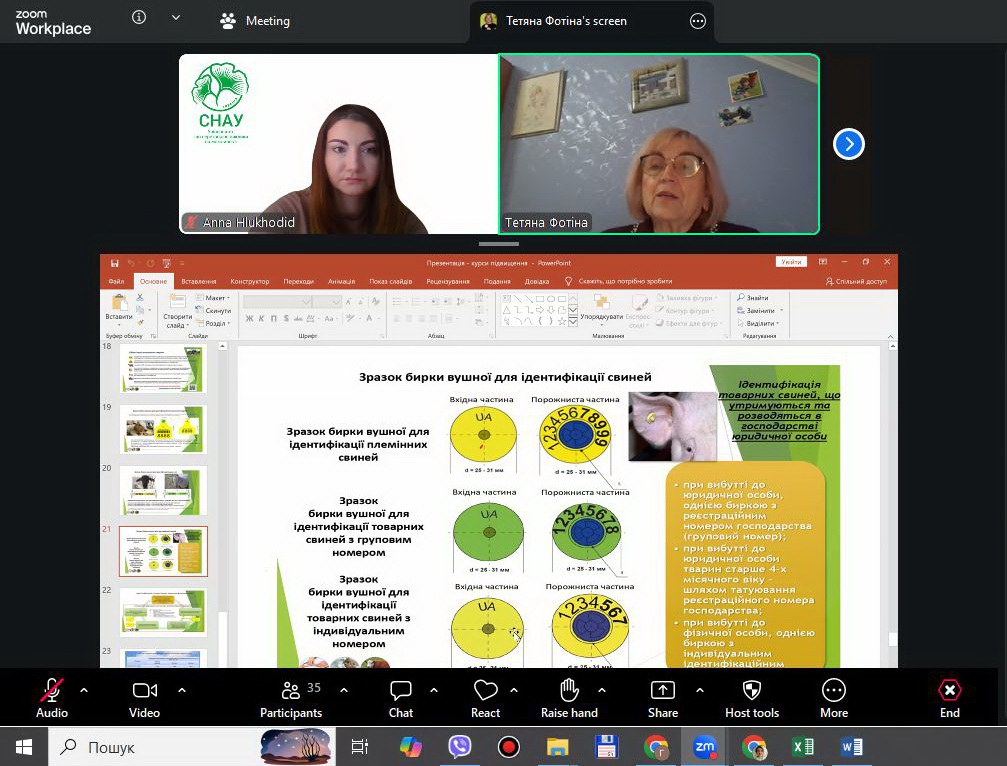Open meeting info icon in title bar

pyautogui.click(x=139, y=18)
